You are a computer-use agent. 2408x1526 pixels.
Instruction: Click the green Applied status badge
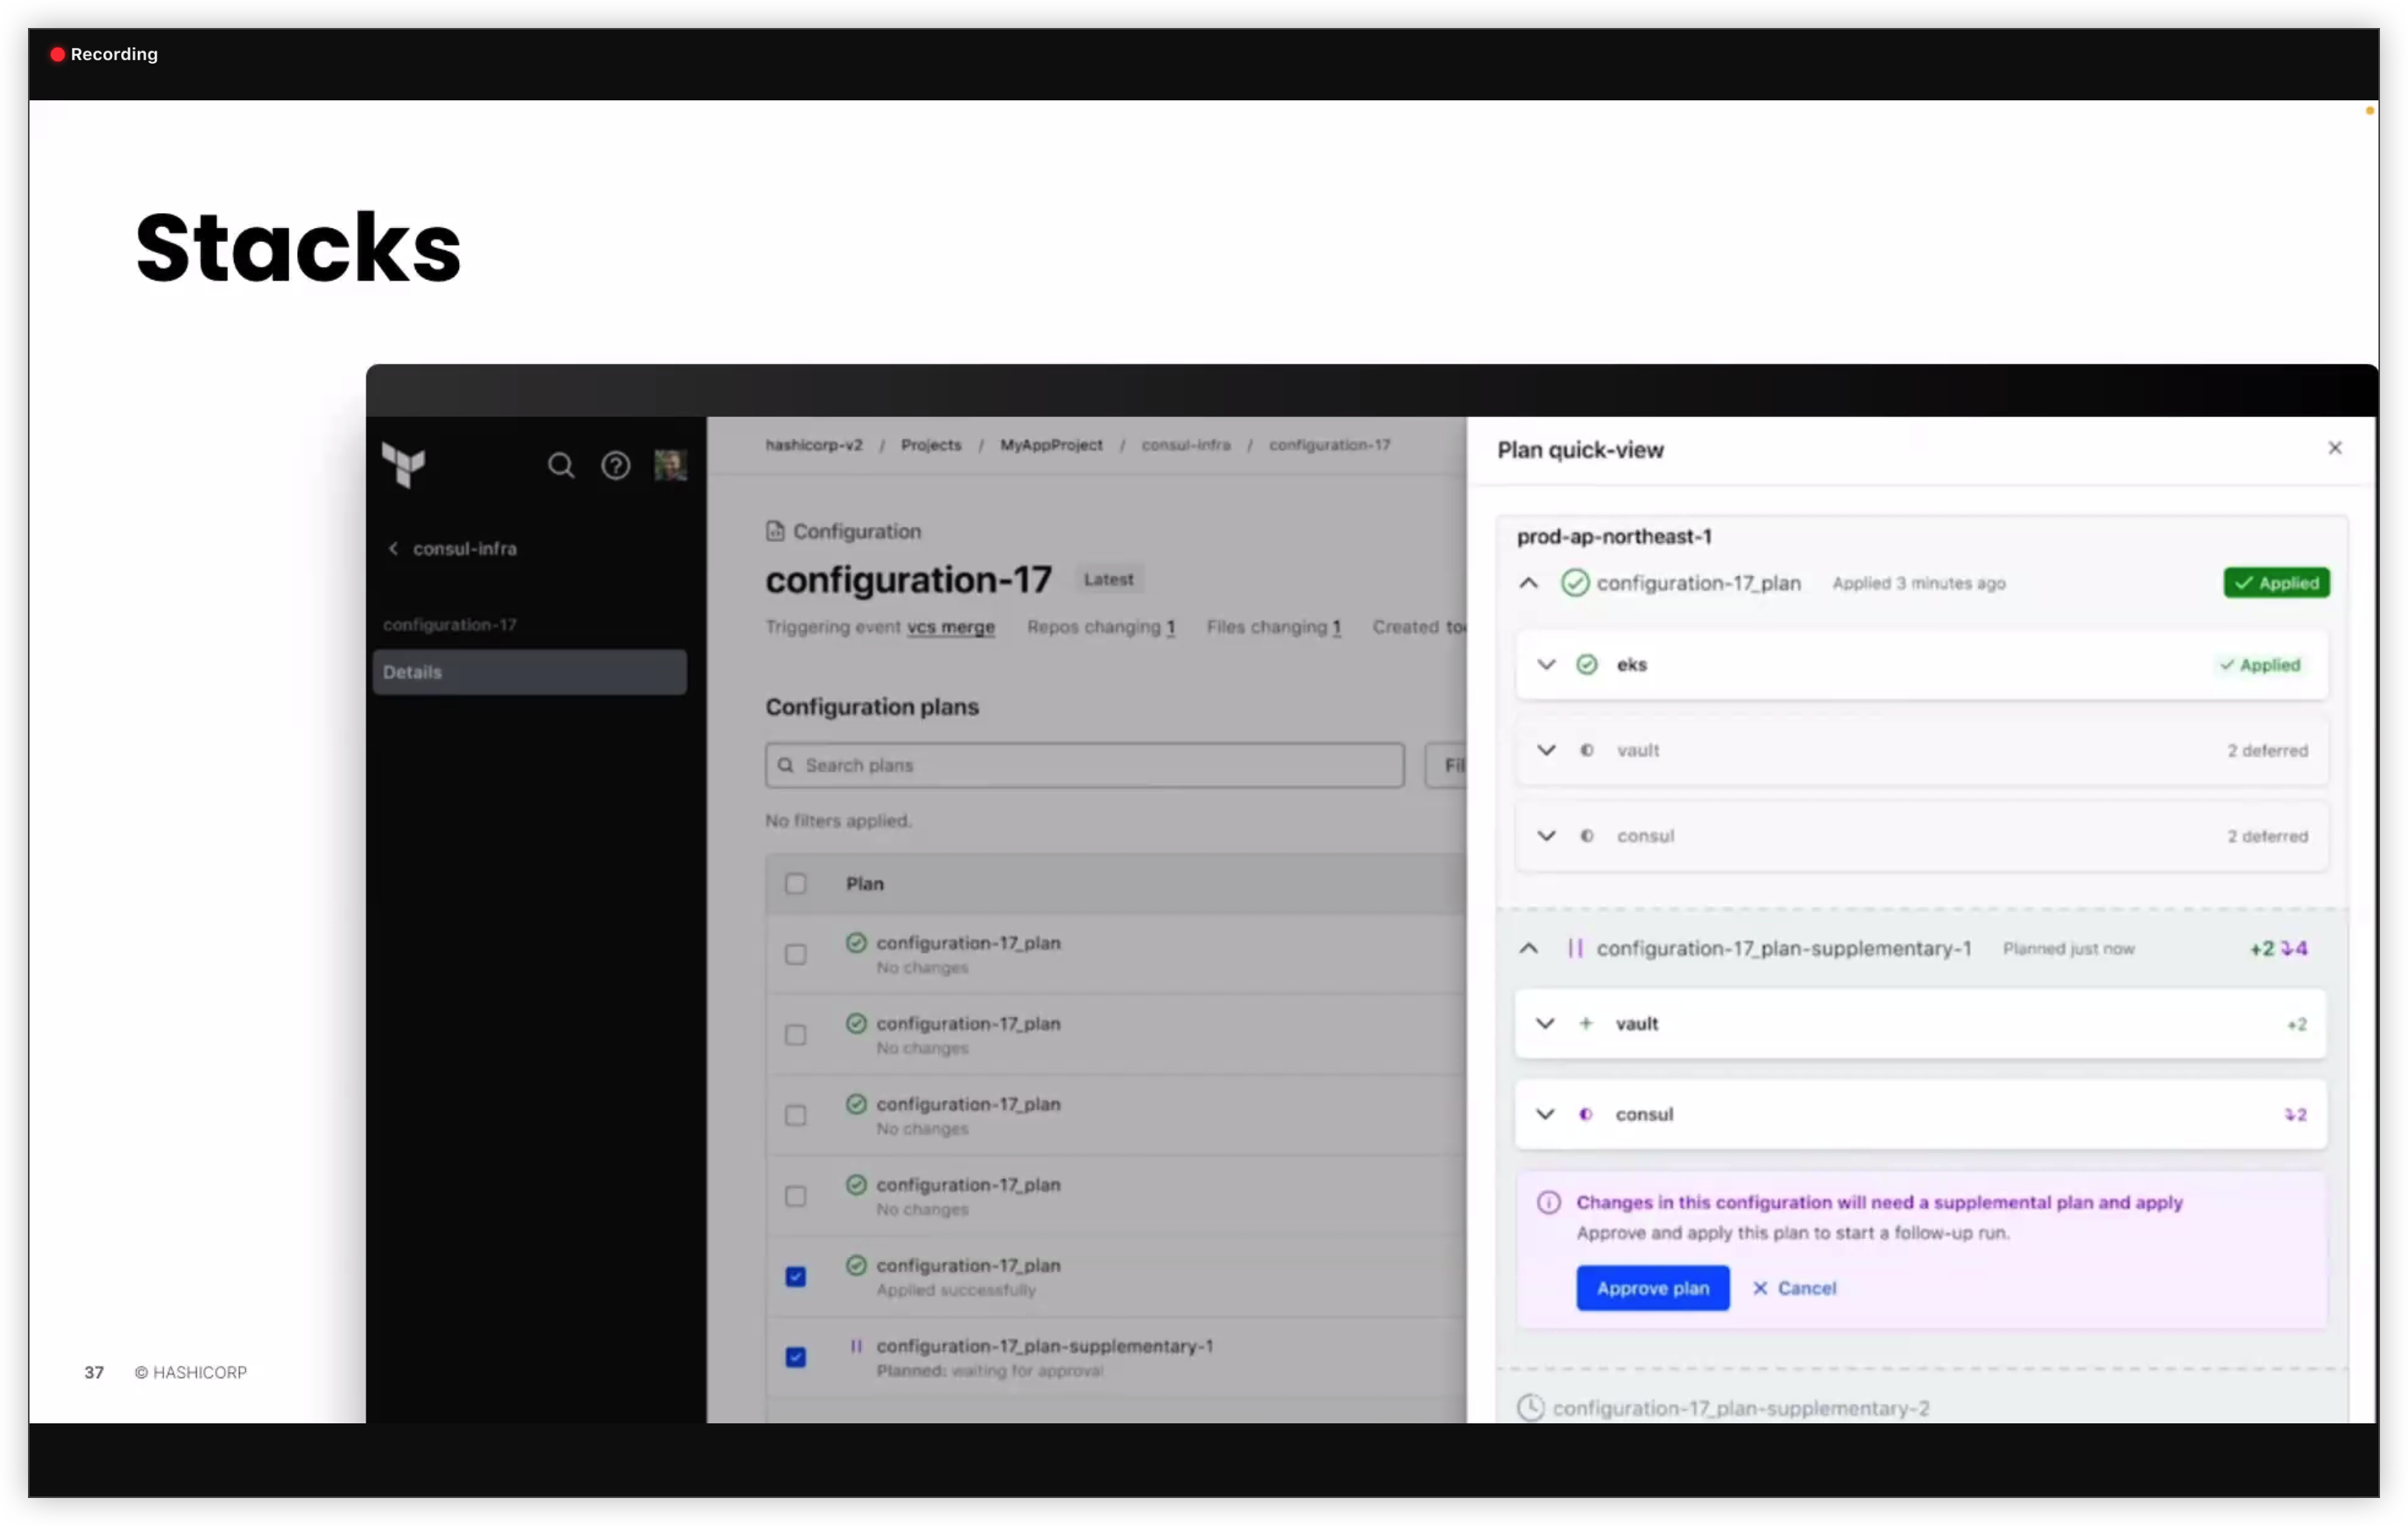pyautogui.click(x=2276, y=583)
